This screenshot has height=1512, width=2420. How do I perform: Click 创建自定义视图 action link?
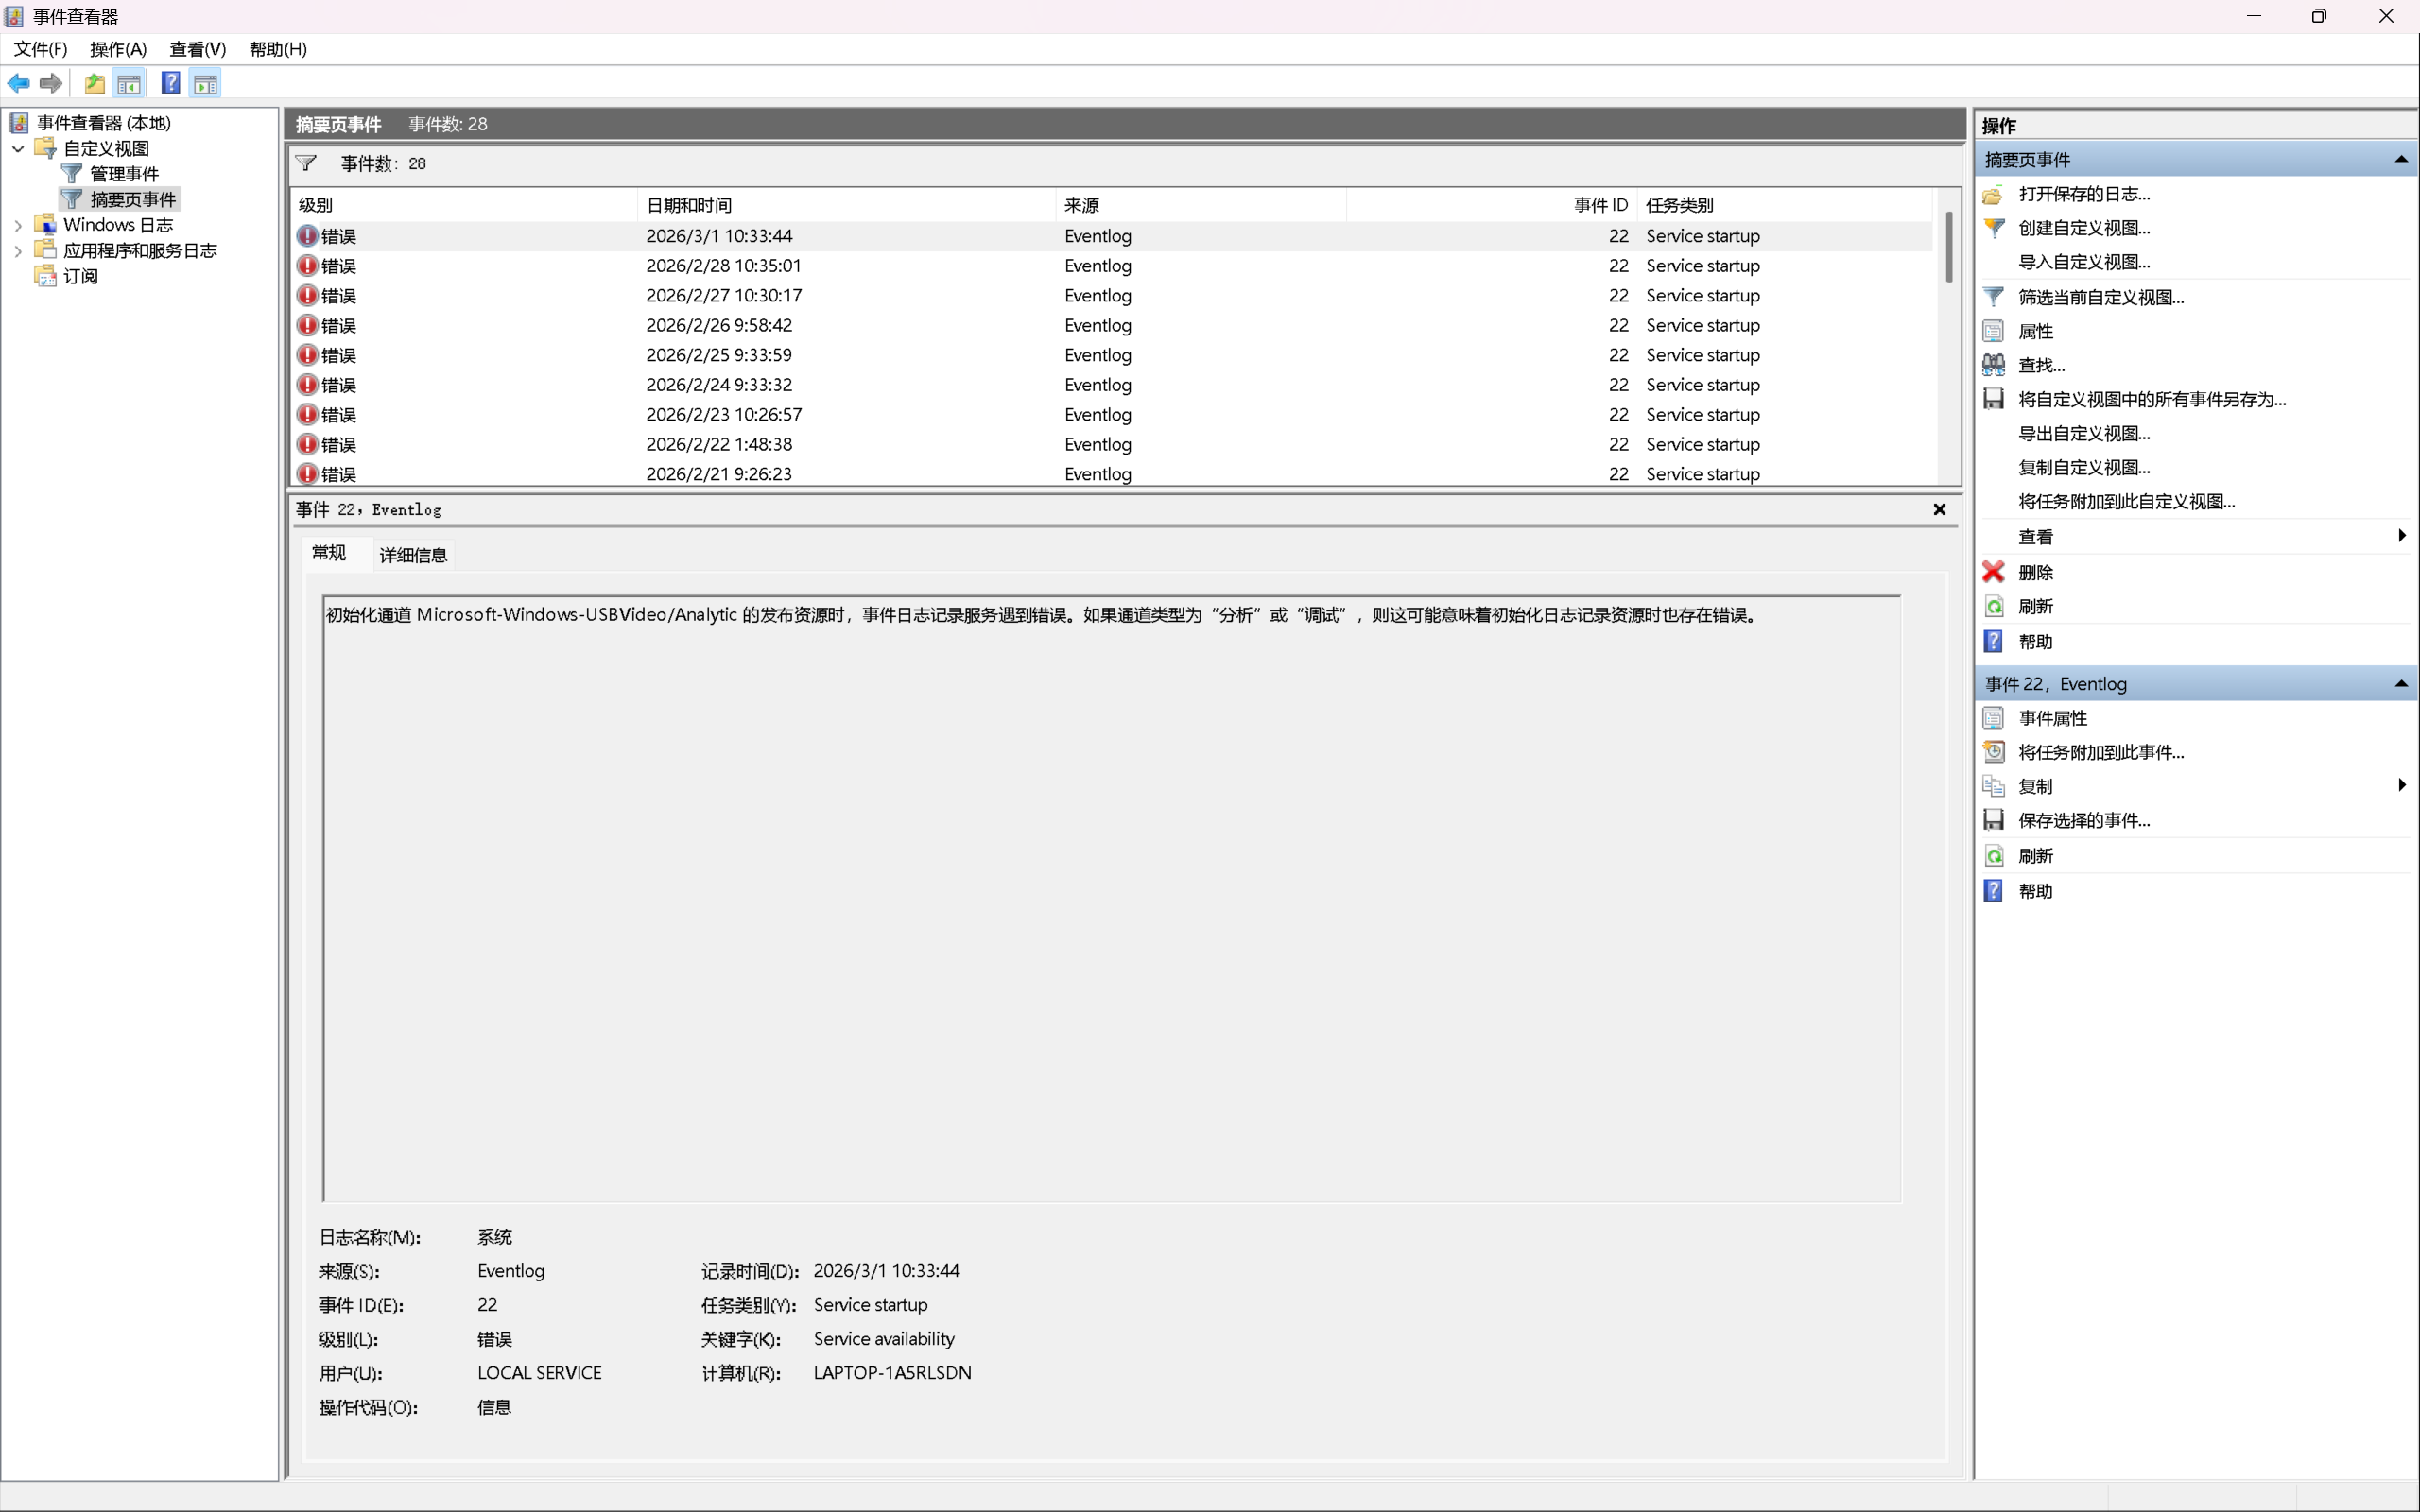pyautogui.click(x=2083, y=228)
